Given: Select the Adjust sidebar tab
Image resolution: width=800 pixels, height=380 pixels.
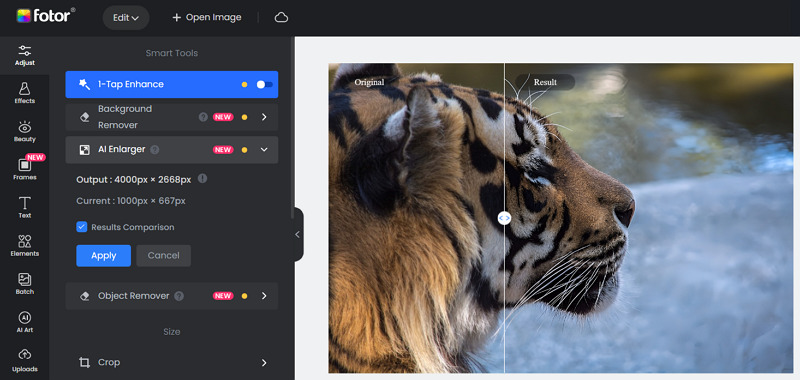Looking at the screenshot, I should (24, 56).
